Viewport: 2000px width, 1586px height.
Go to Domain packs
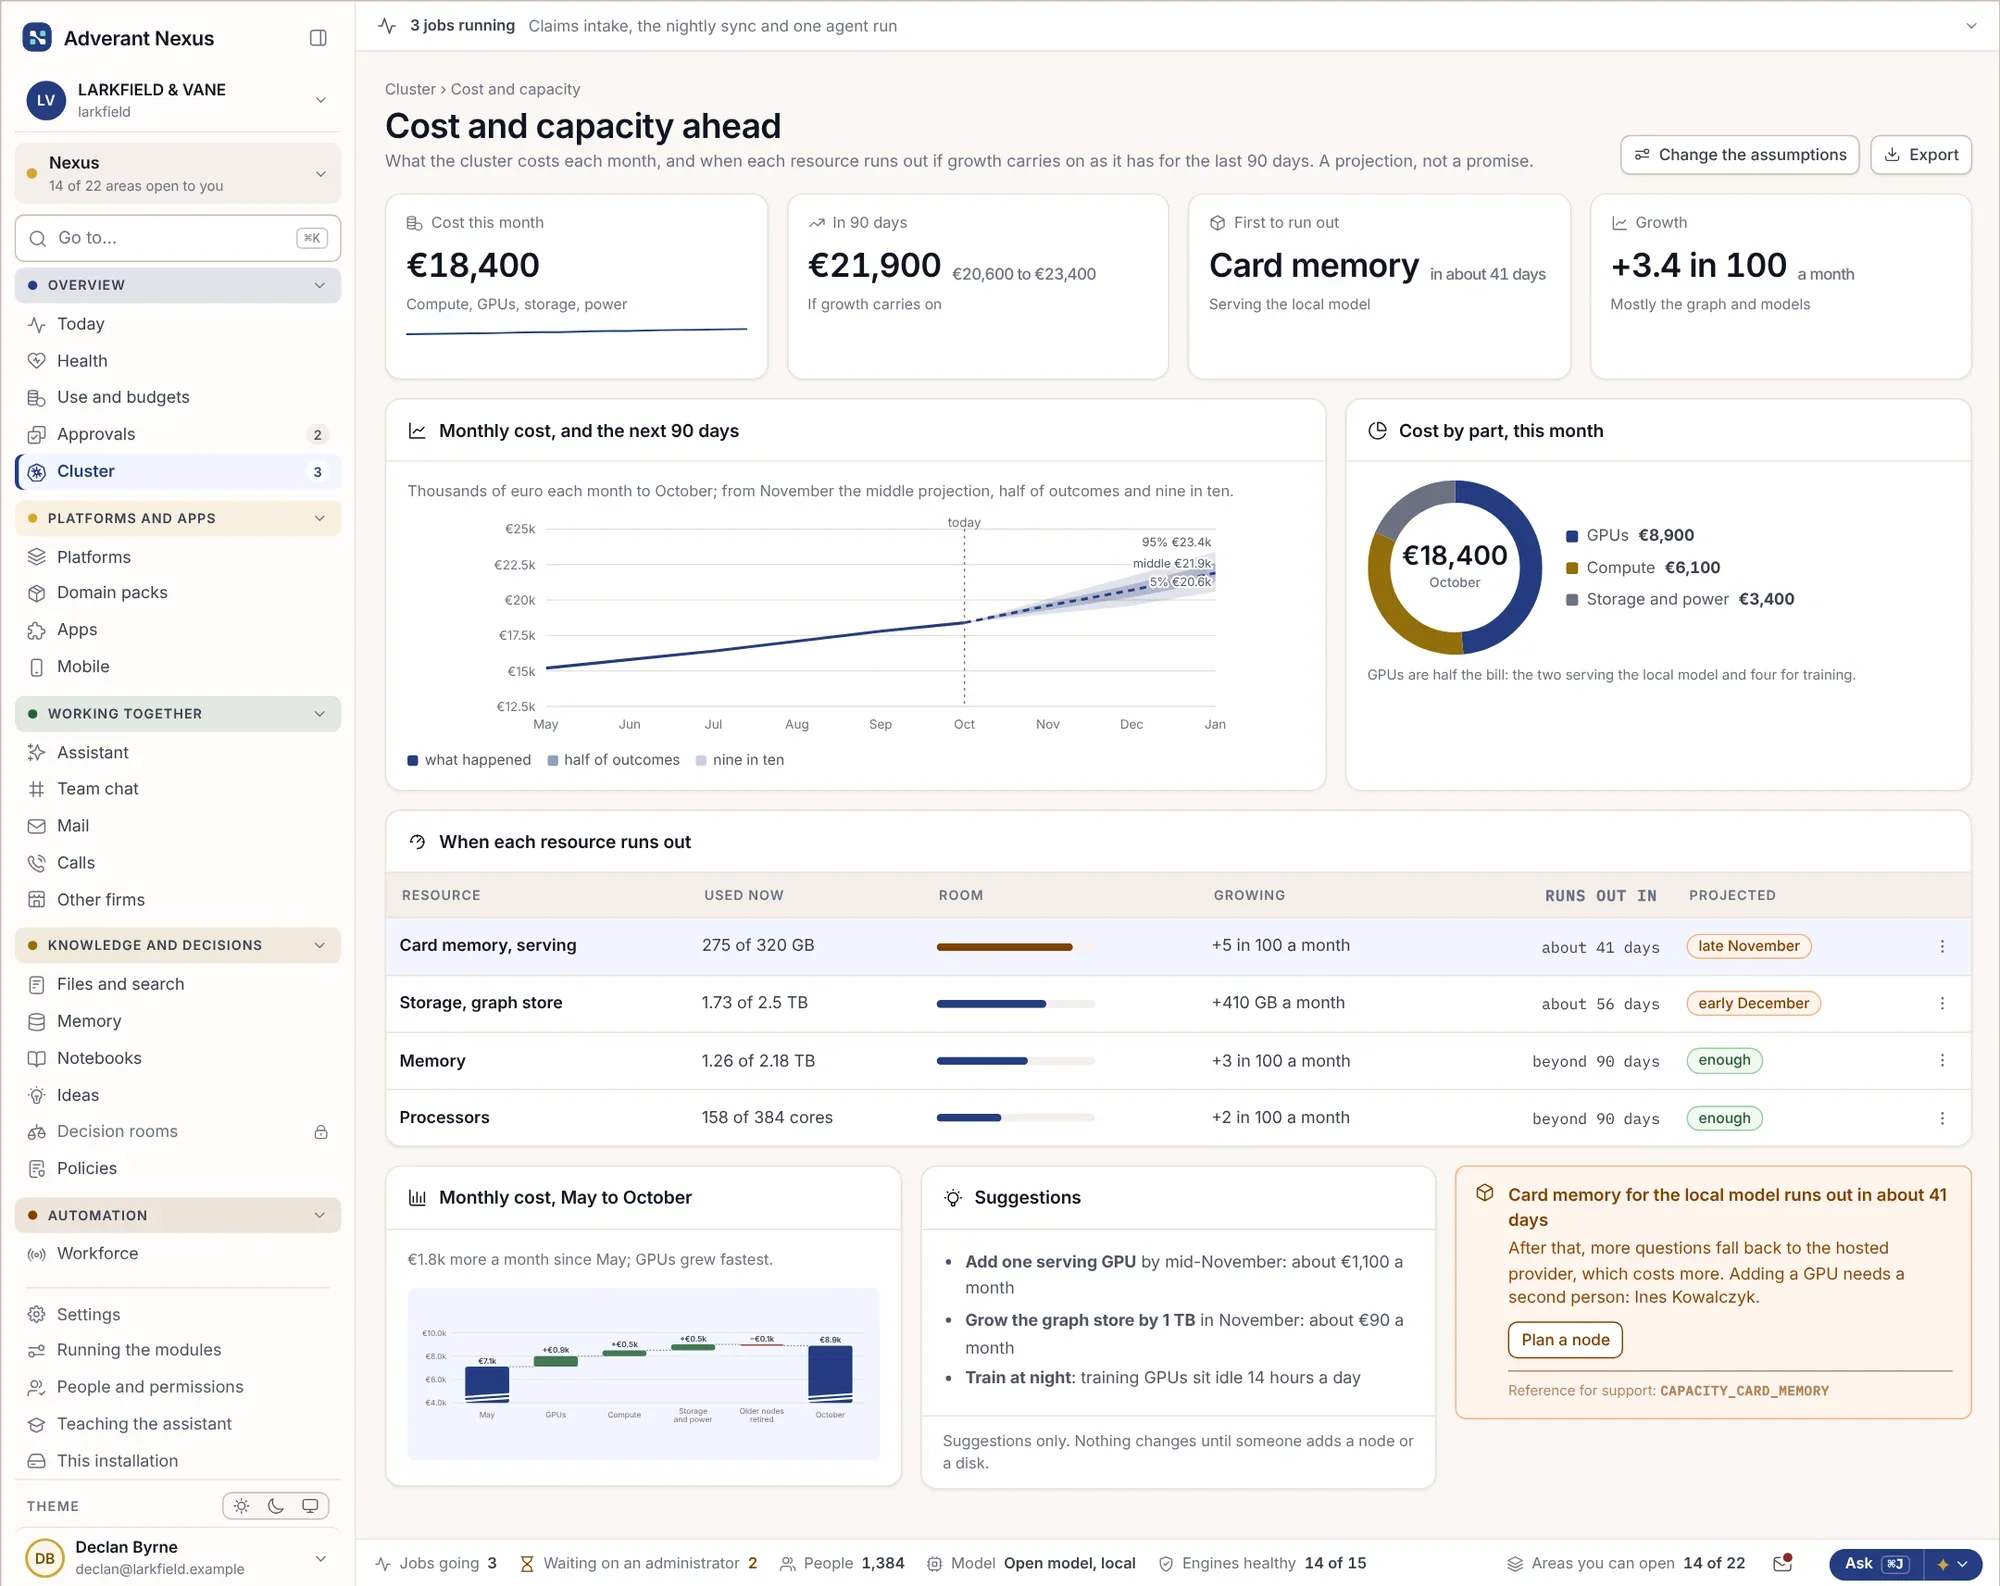coord(178,593)
